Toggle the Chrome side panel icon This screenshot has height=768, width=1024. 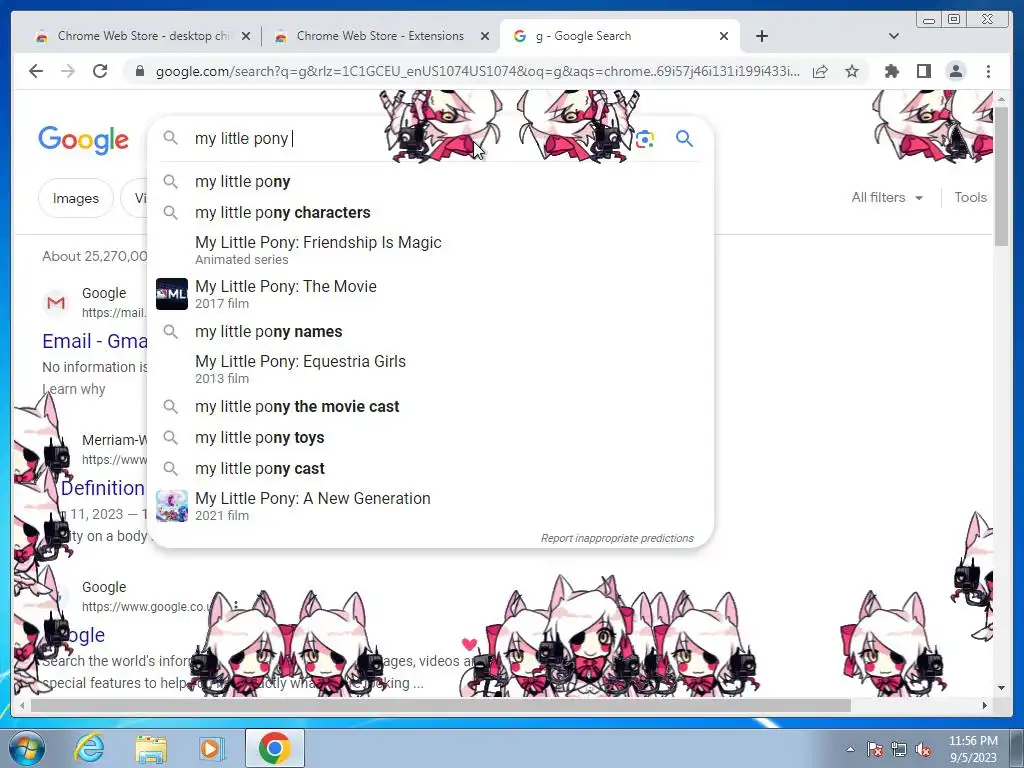point(923,71)
